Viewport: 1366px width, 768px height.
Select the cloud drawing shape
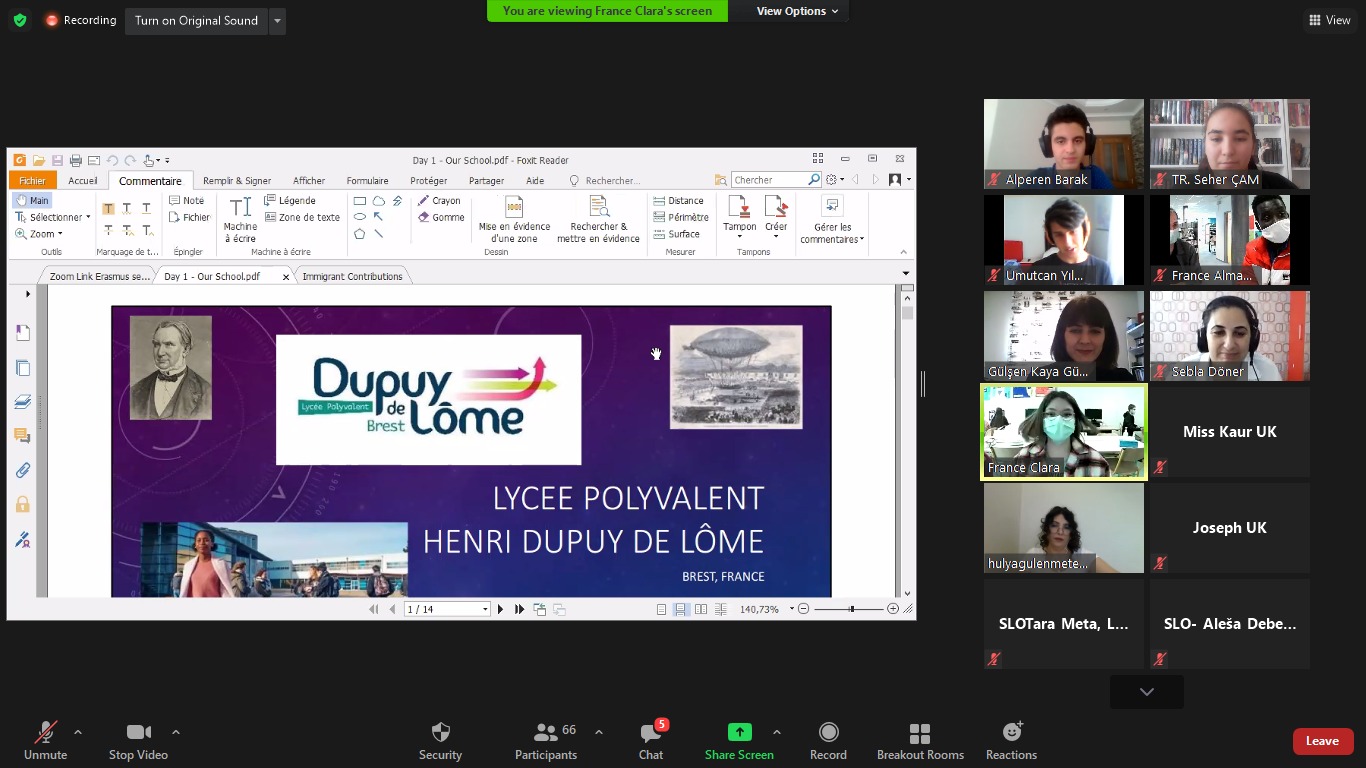pyautogui.click(x=379, y=201)
